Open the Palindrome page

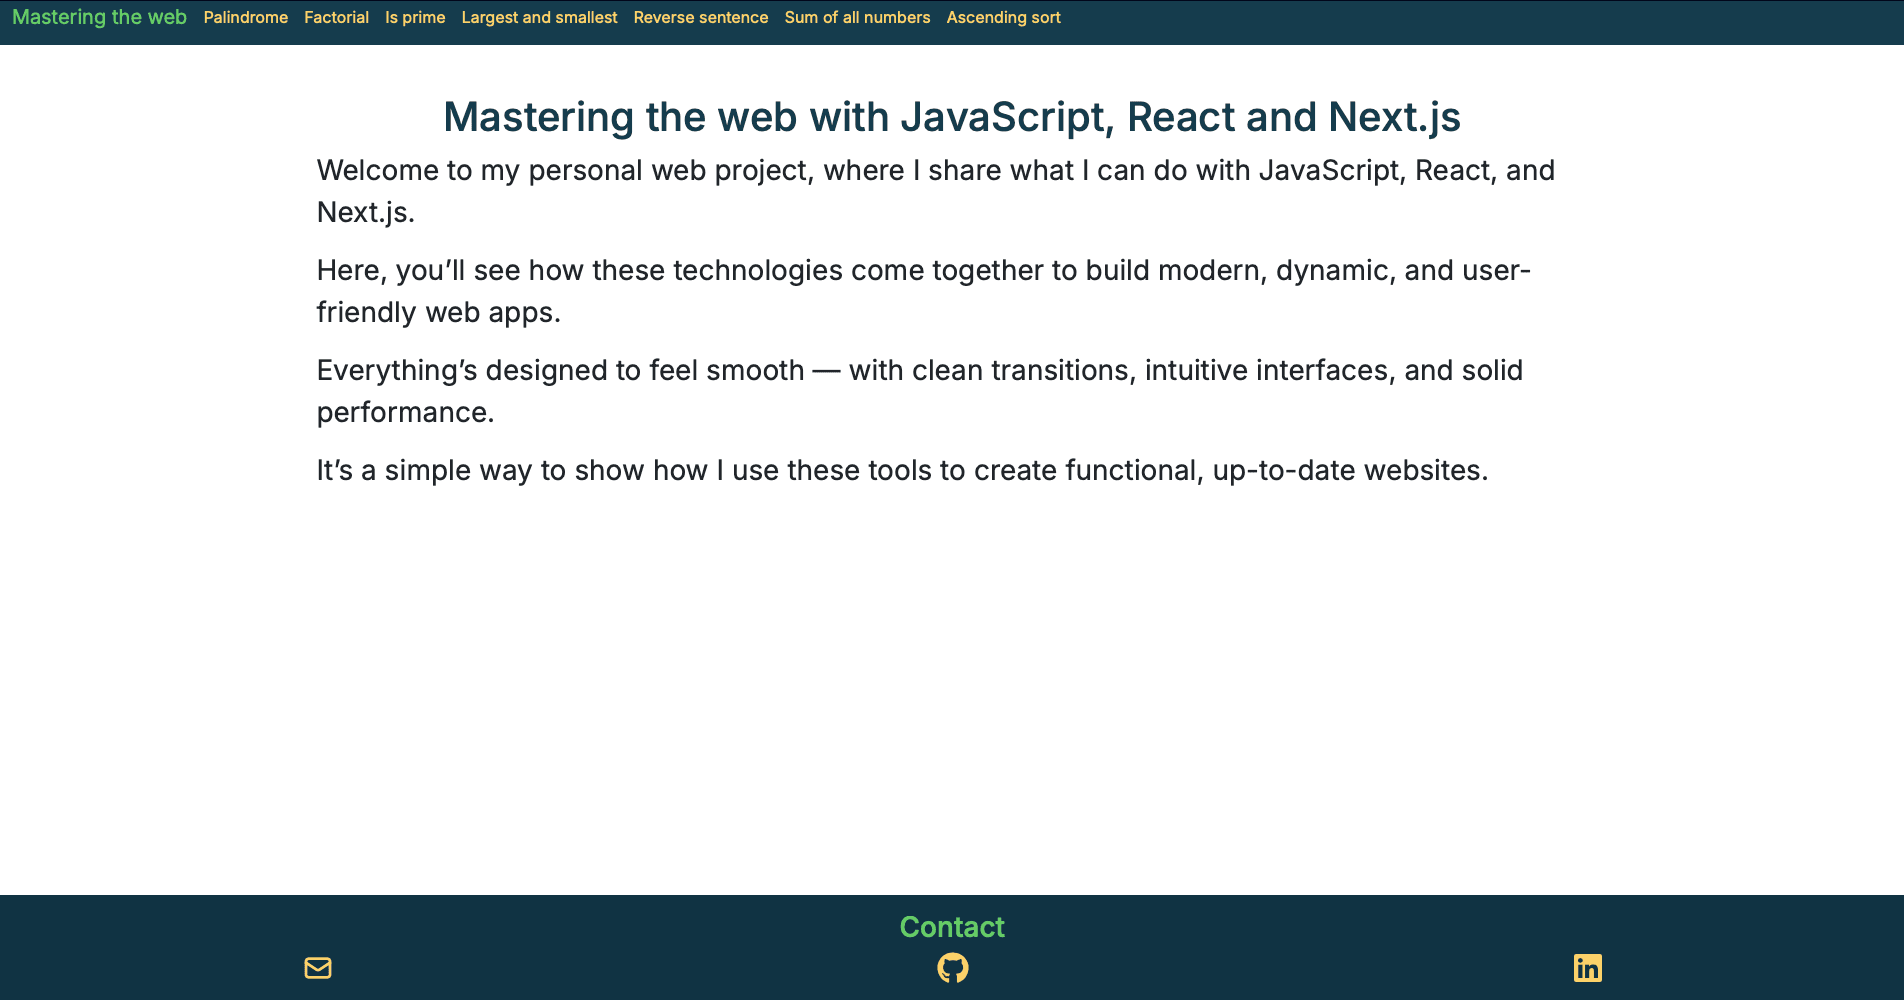click(x=246, y=18)
